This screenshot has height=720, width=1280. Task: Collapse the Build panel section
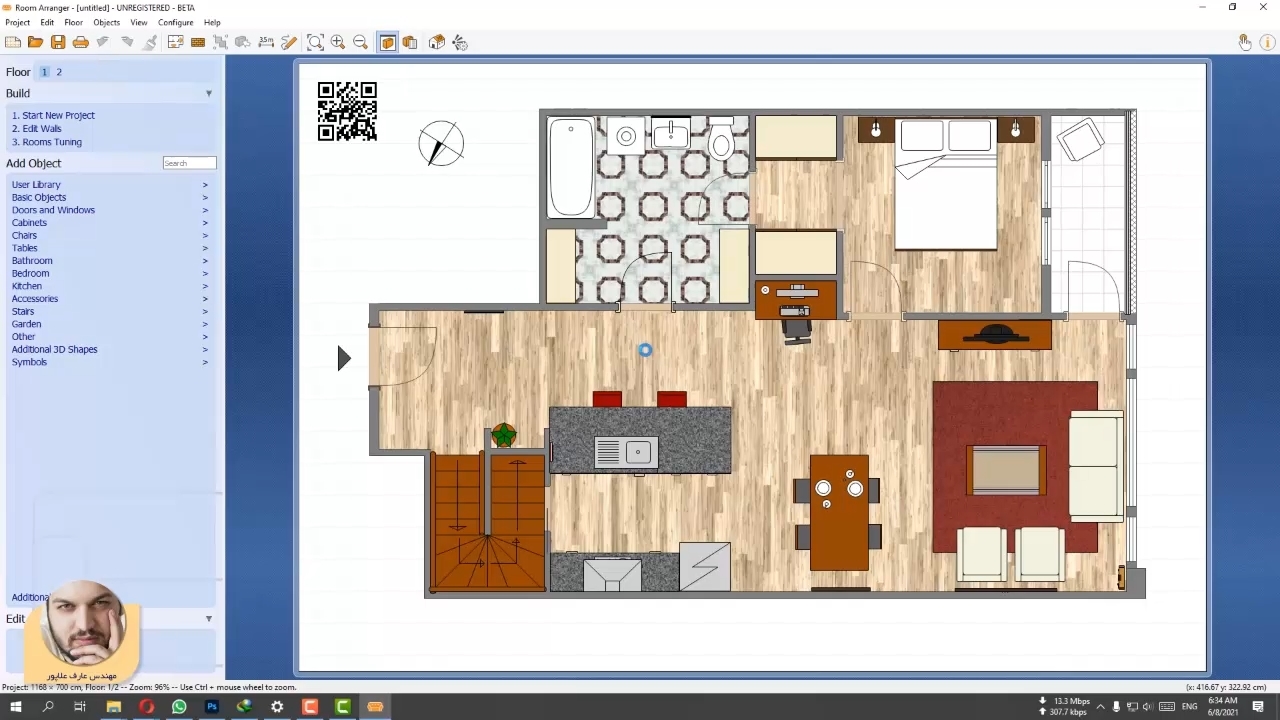209,93
